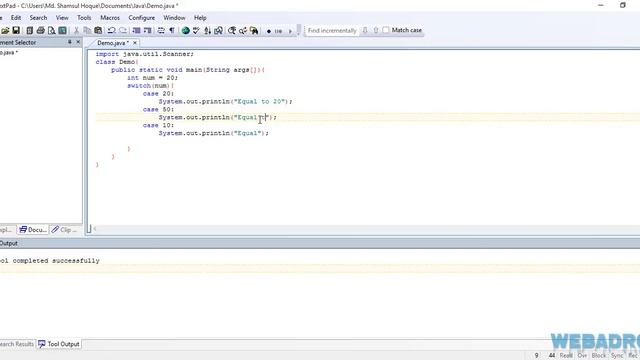This screenshot has height=360, width=640.
Task: Click the Replace icon in toolbar
Action: (x=243, y=31)
